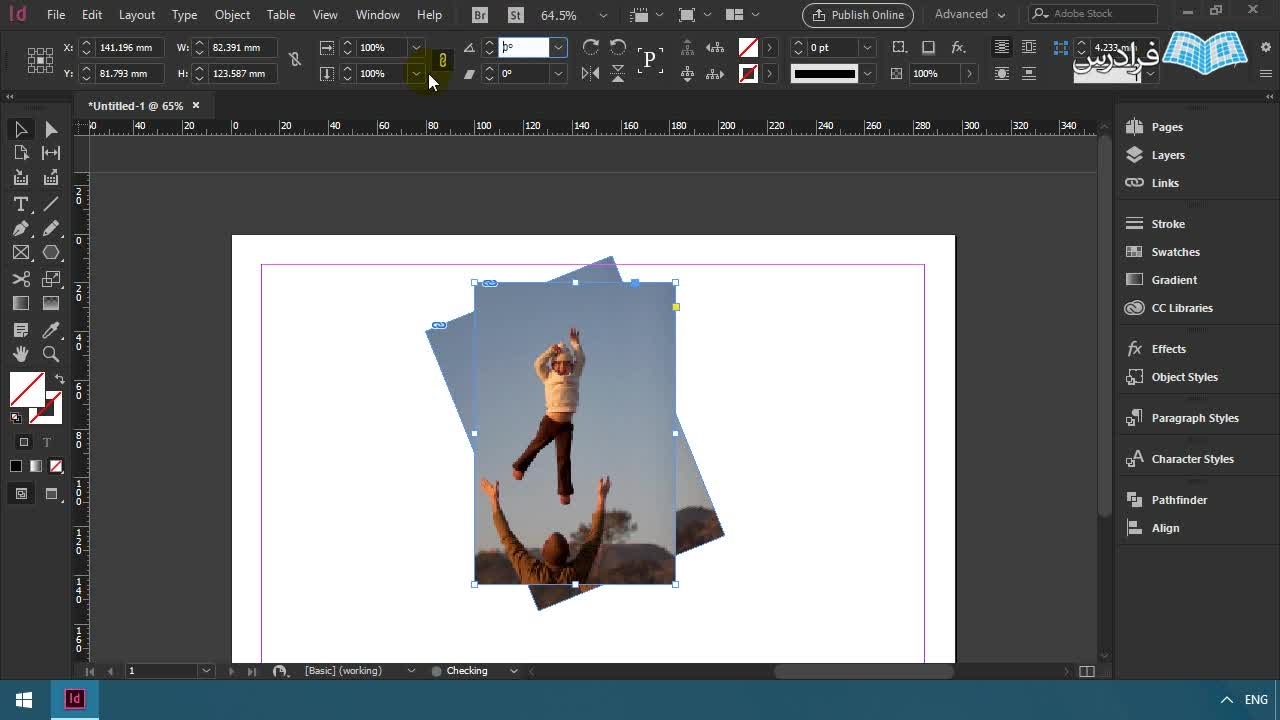Toggle formatting affects text button
Screen dimensions: 1280x720
[x=46, y=442]
